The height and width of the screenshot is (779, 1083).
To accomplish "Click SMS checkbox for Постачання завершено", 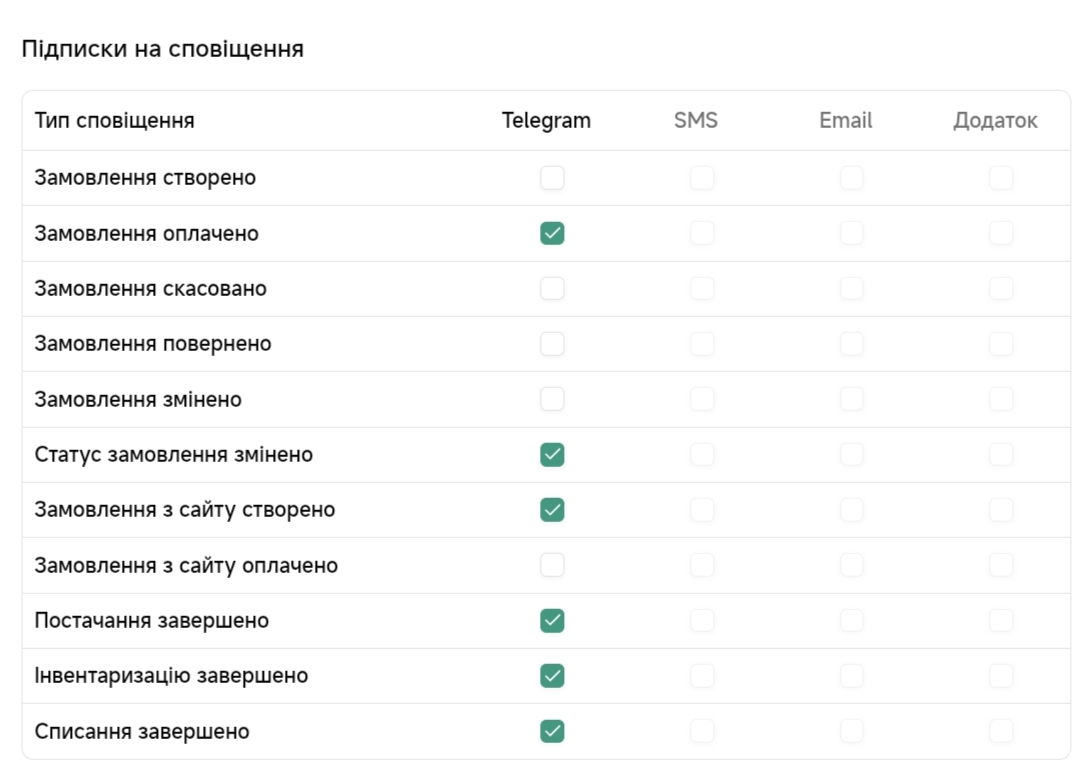I will [x=702, y=621].
